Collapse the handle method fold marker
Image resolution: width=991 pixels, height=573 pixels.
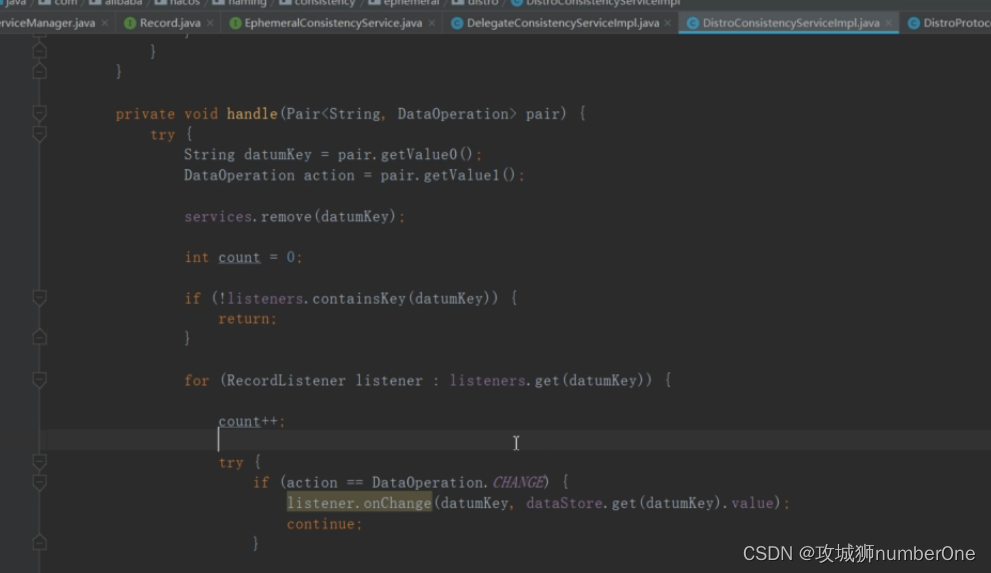tap(39, 114)
